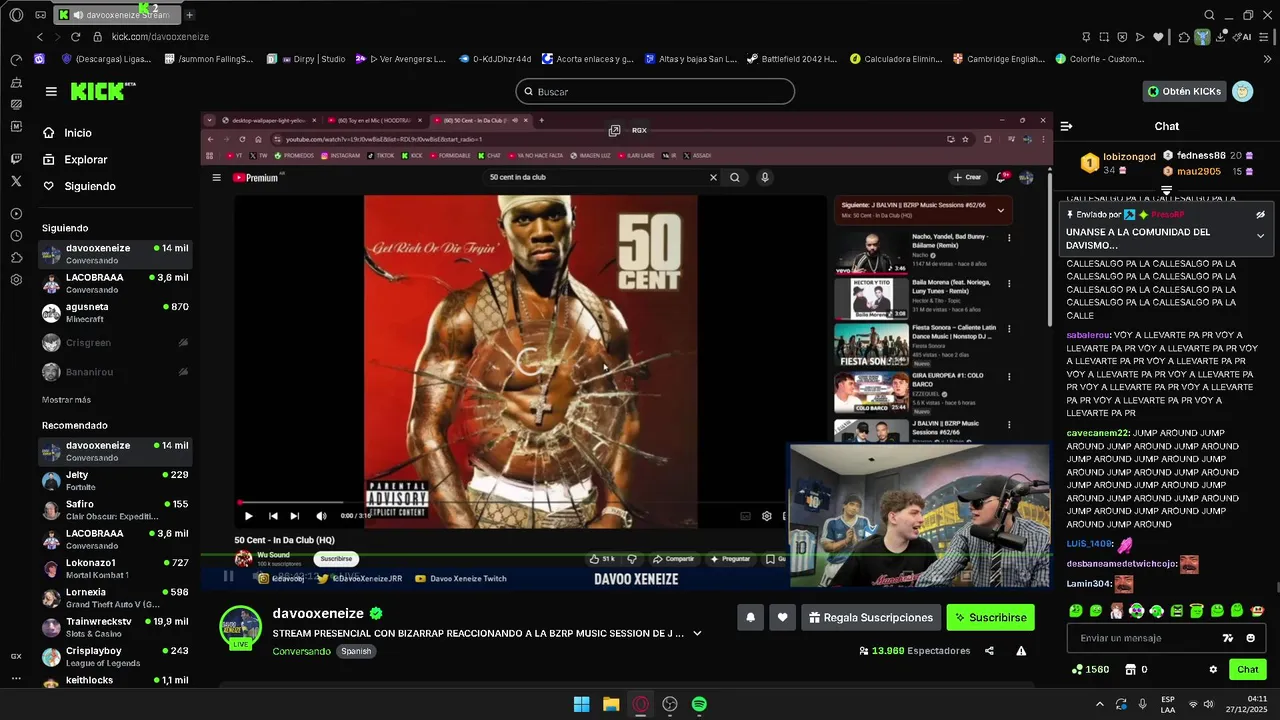Open LACOBRAAA in Siguiendo list
1280x720 pixels.
click(x=115, y=283)
